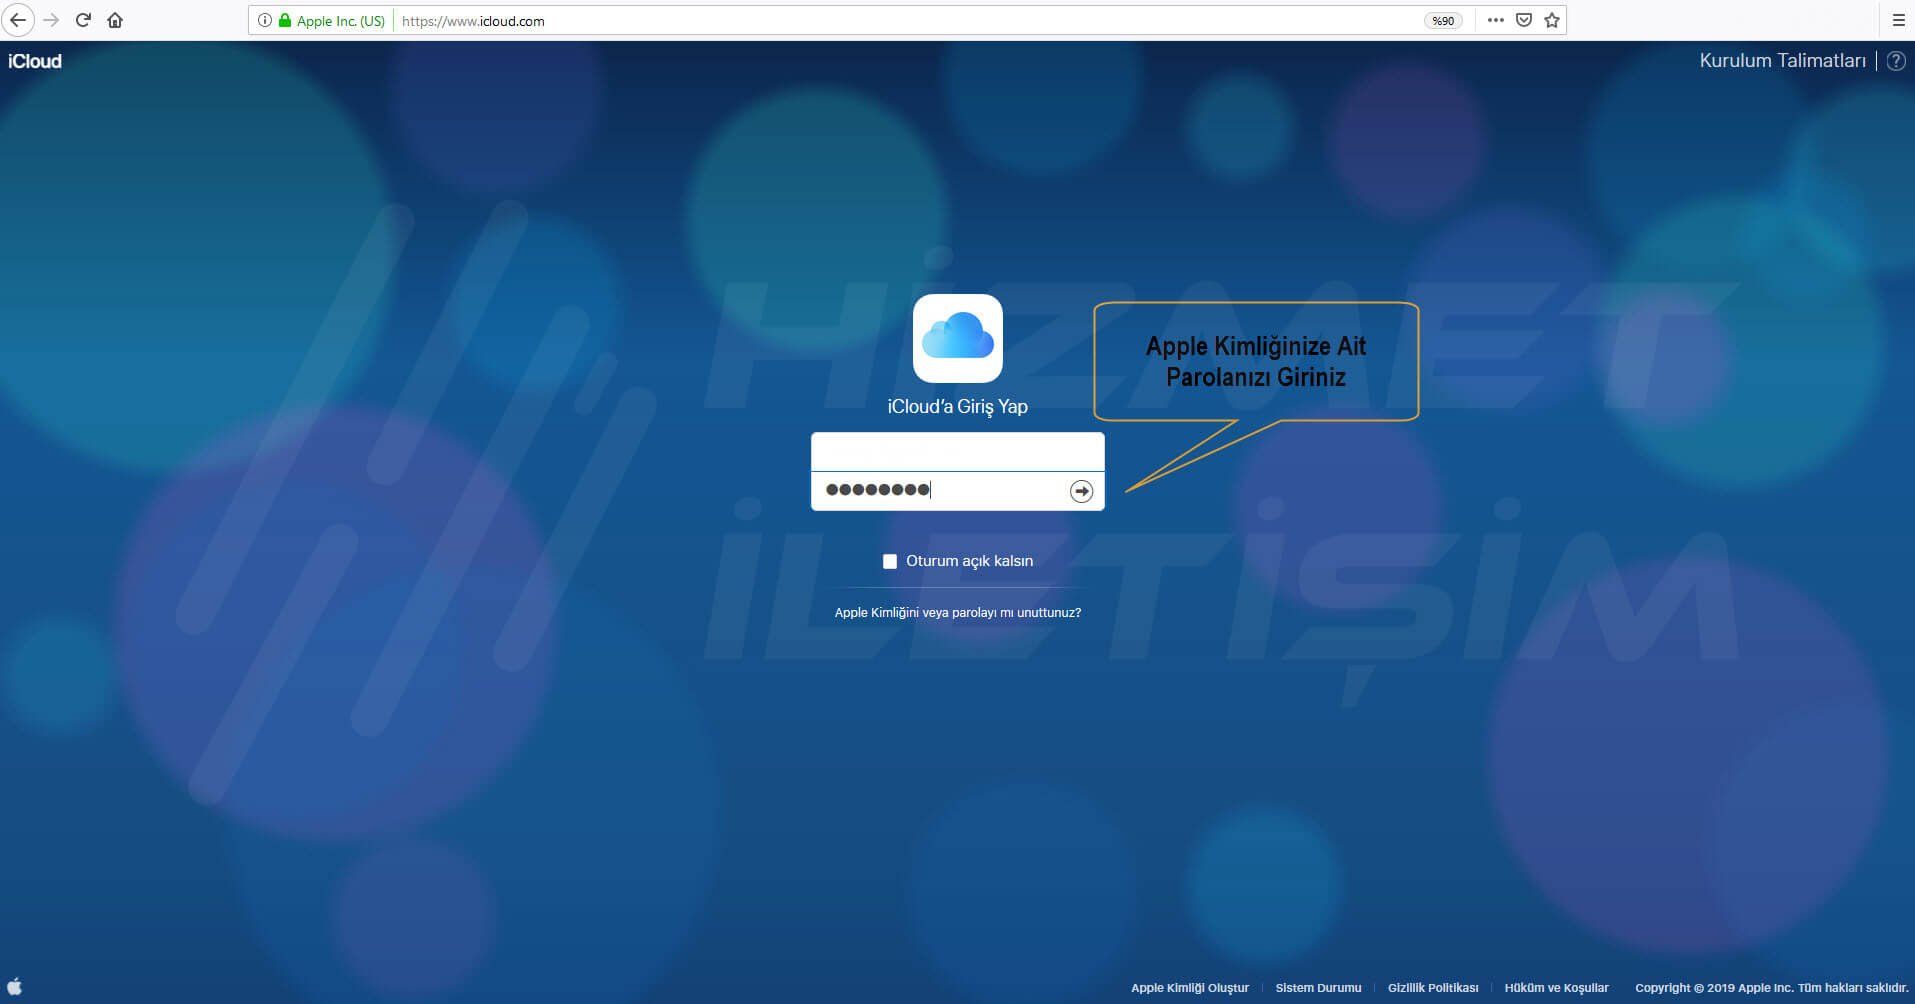Open Apple Kimliği Oluştur link
Viewport: 1915px width, 1004px height.
(x=1190, y=988)
